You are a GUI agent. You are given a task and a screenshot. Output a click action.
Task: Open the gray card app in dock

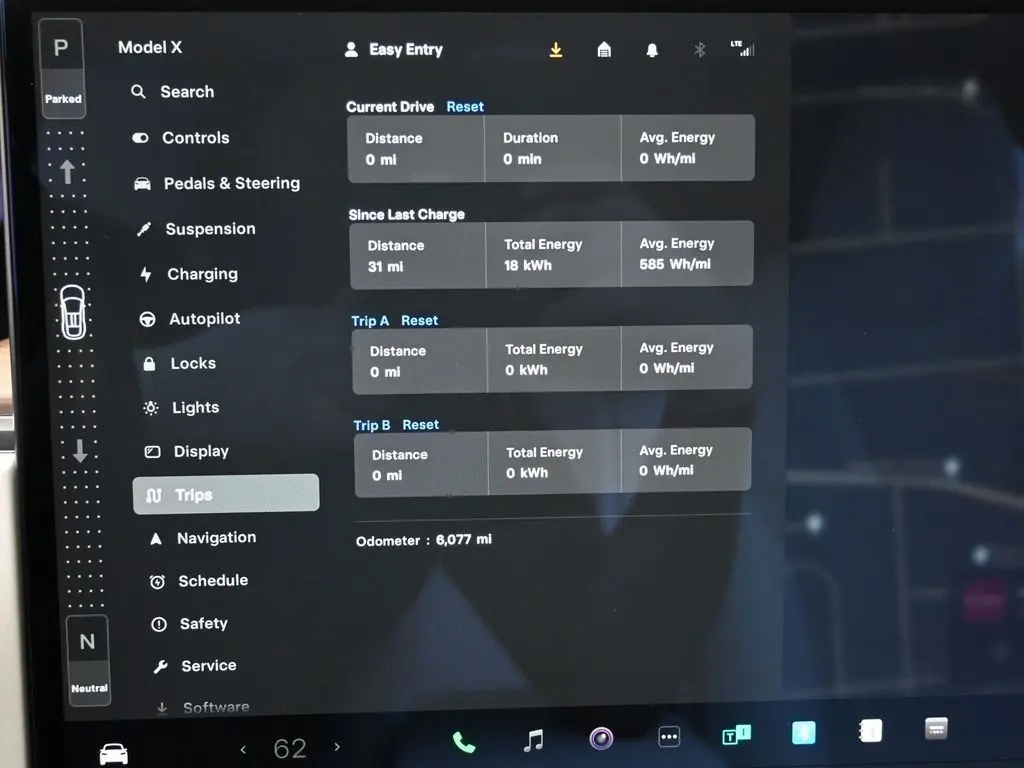pos(936,729)
